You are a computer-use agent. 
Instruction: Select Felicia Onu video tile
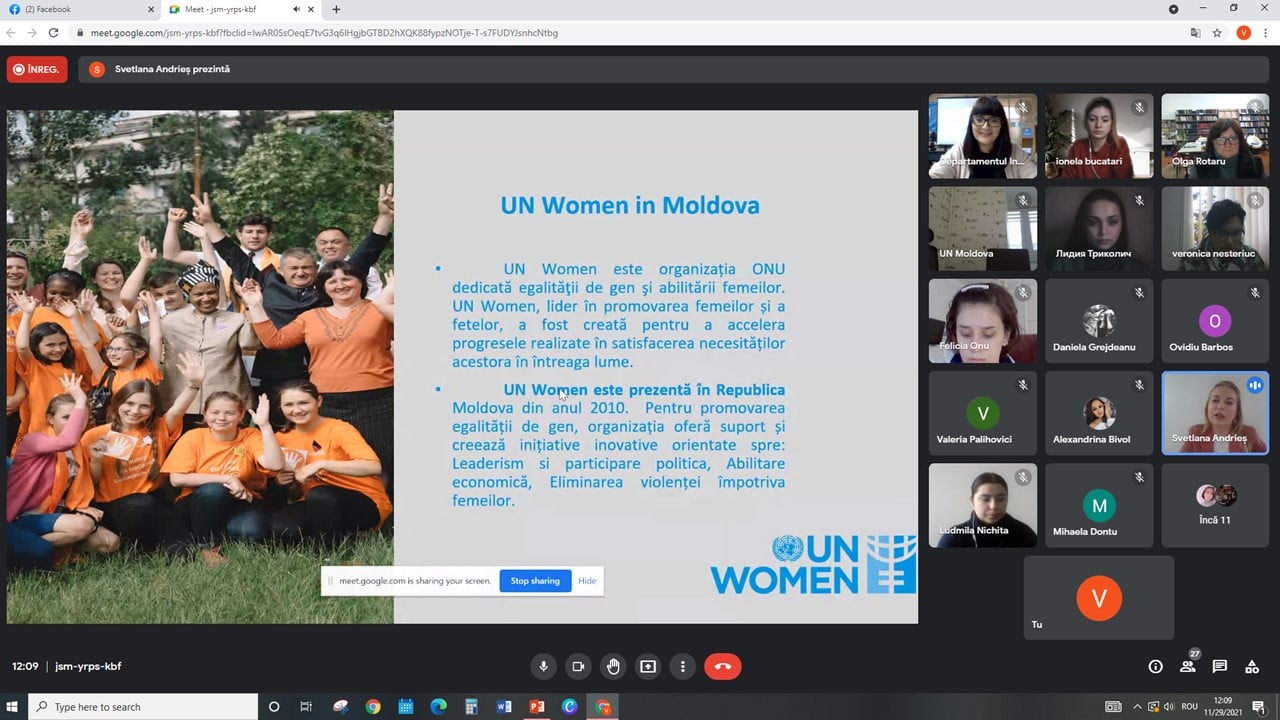[x=983, y=321]
